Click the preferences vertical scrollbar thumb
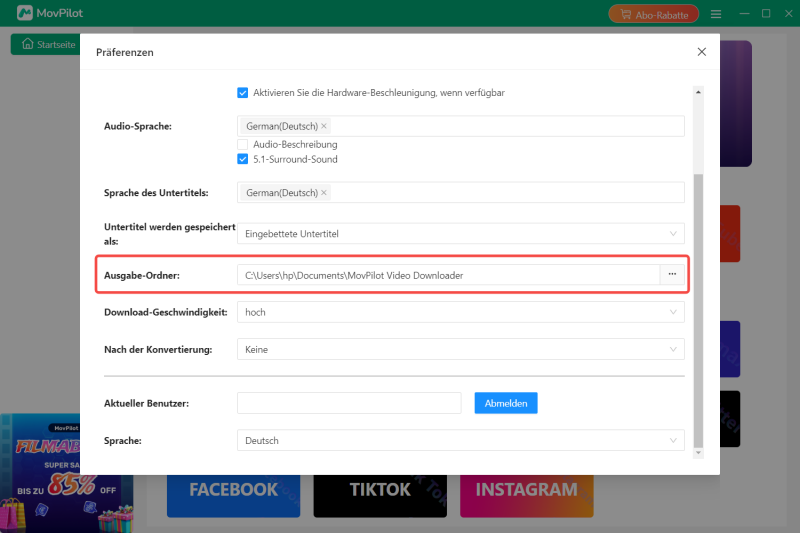 pyautogui.click(x=698, y=310)
